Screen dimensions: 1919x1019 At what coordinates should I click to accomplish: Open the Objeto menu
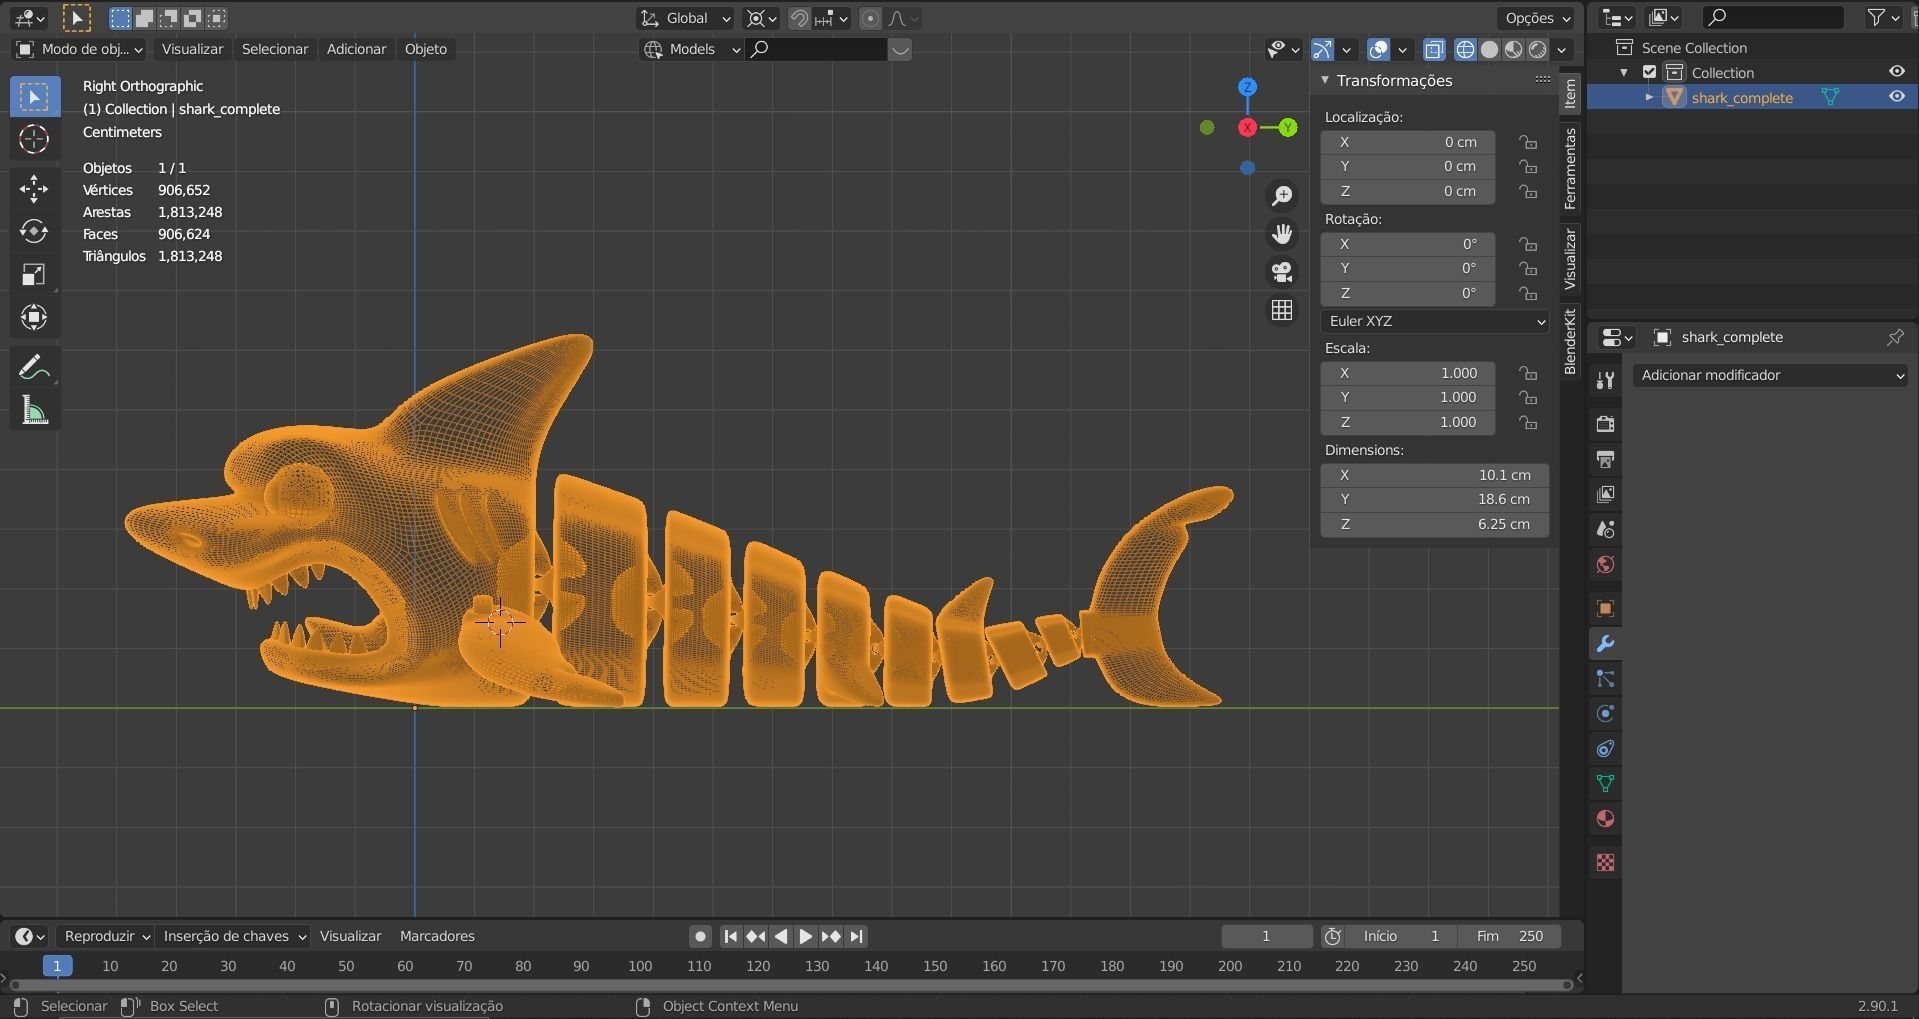(x=426, y=49)
